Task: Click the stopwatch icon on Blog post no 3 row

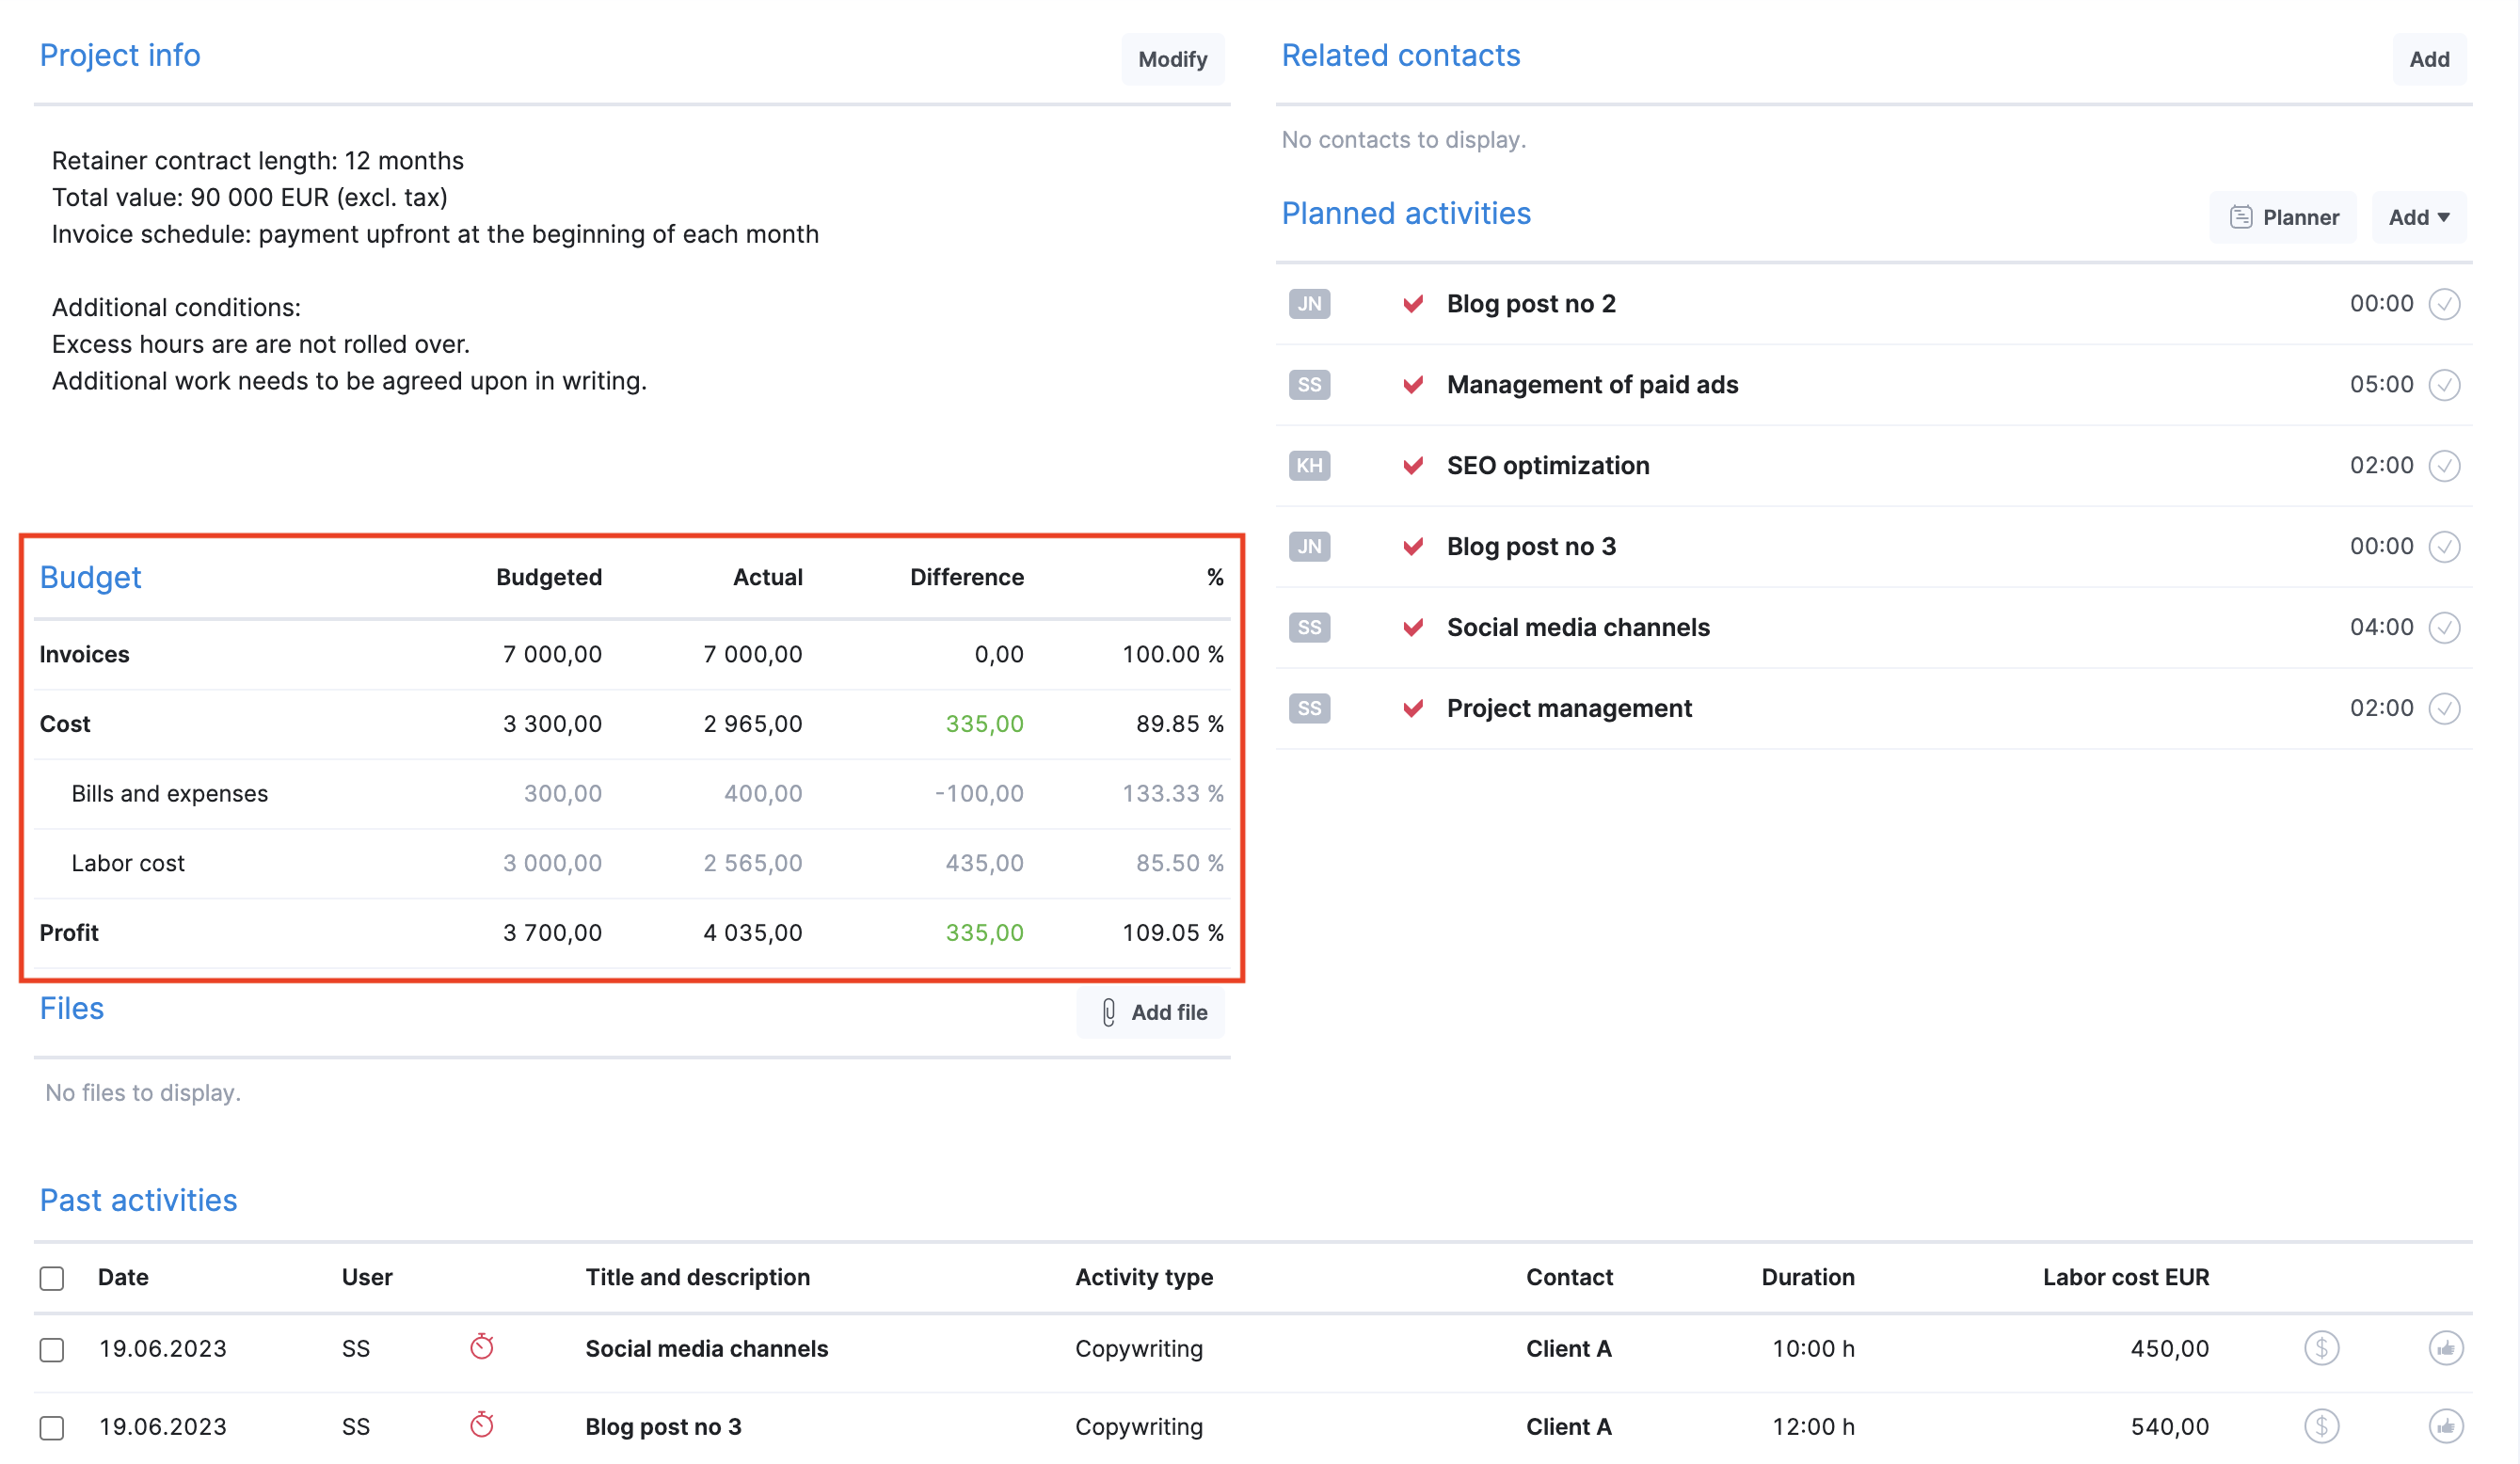Action: [483, 1427]
